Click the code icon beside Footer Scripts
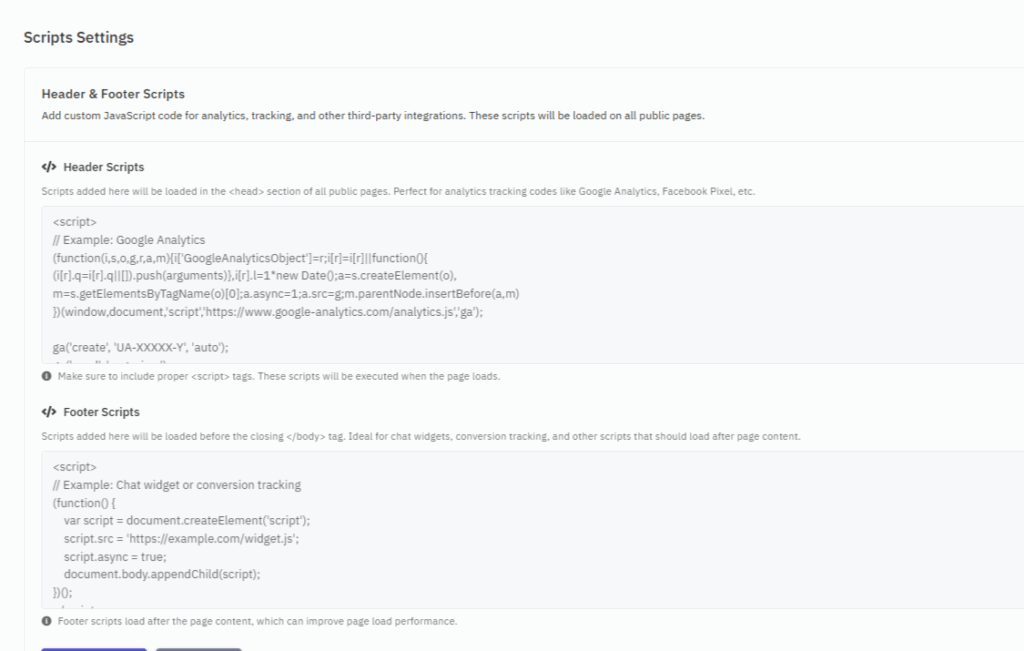The height and width of the screenshot is (651, 1024). (48, 412)
